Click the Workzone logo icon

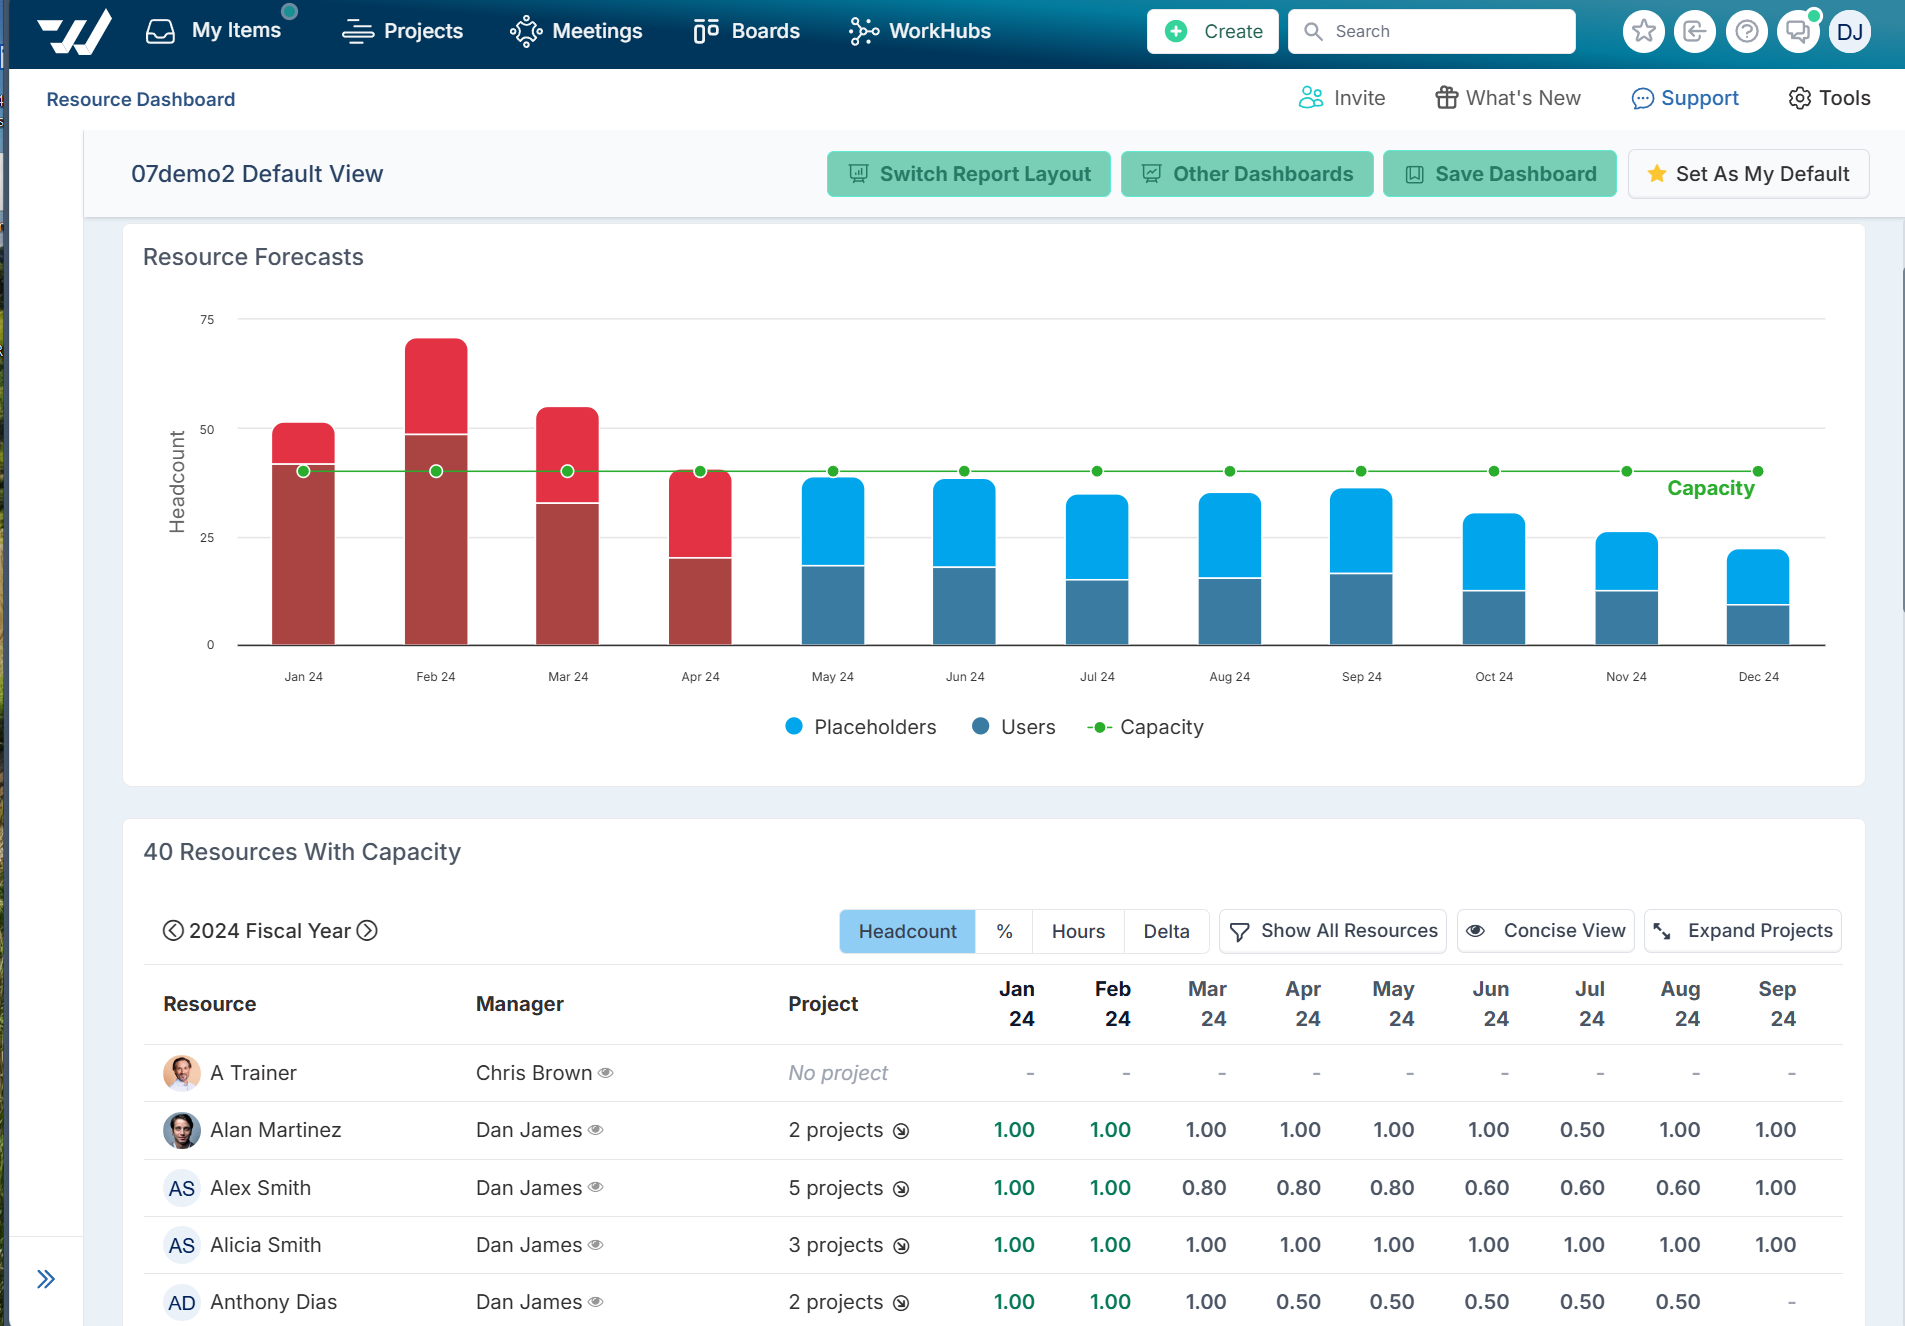(75, 31)
